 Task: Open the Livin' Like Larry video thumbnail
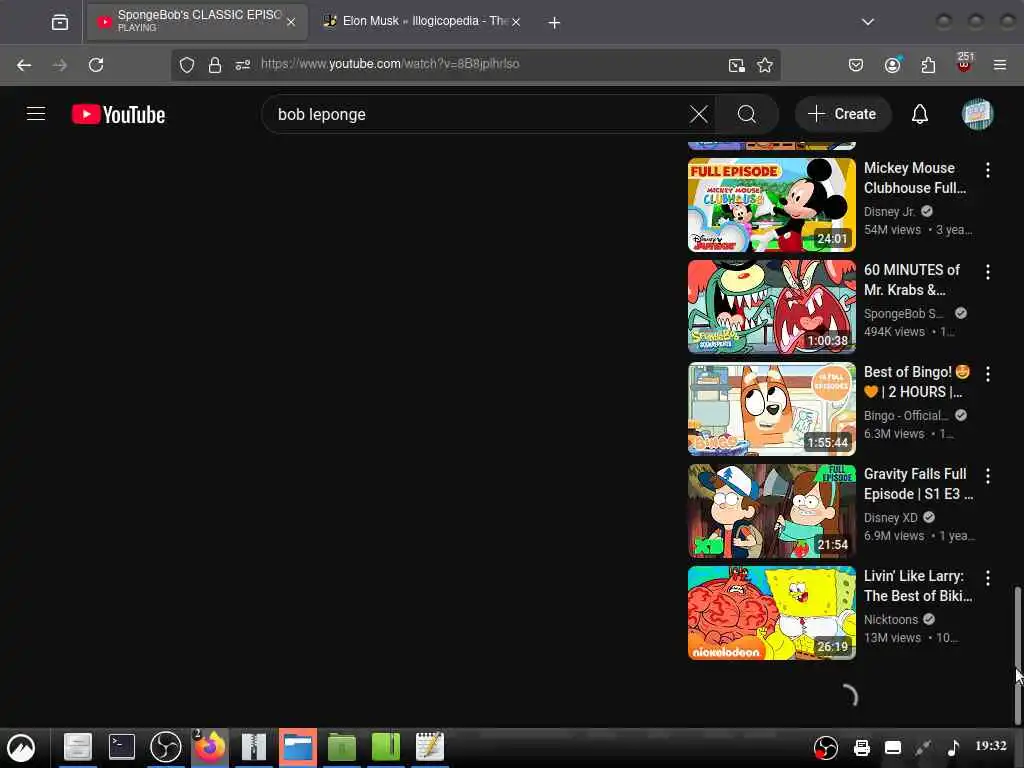pos(771,613)
